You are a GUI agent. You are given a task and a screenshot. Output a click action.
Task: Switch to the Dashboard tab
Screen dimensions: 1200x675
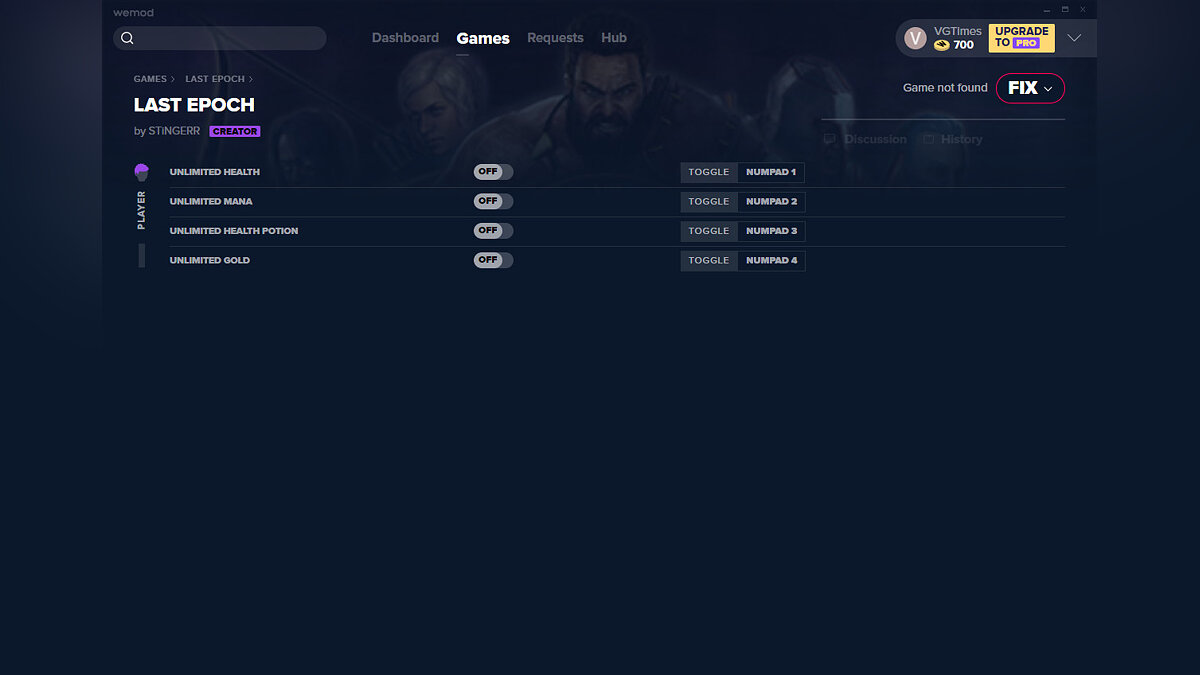pyautogui.click(x=405, y=38)
